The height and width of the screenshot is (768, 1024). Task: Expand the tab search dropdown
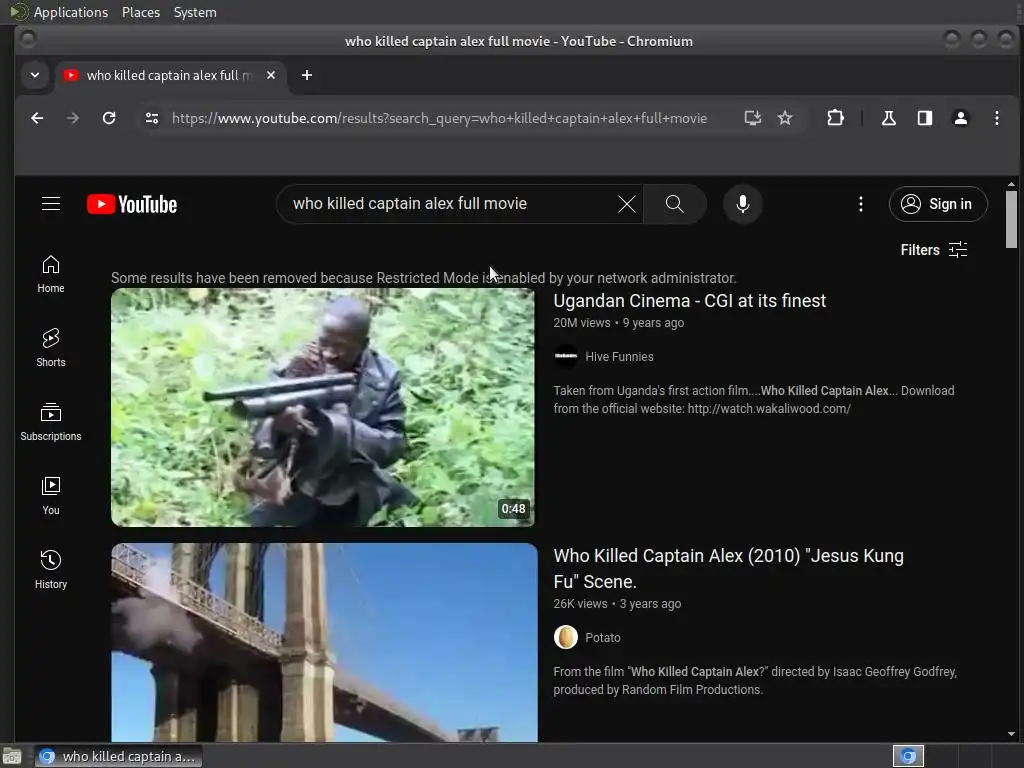tap(35, 75)
